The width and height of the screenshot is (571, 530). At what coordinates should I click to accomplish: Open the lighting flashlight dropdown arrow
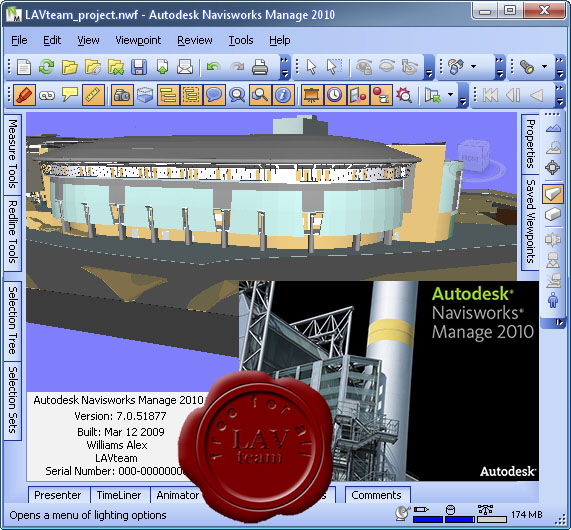(544, 67)
